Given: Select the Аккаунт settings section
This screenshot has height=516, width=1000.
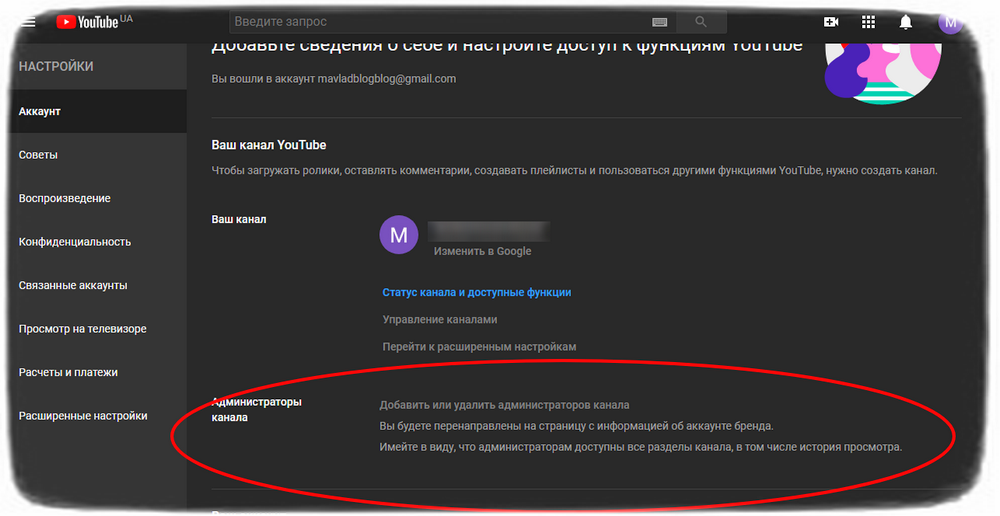Looking at the screenshot, I should coord(98,111).
